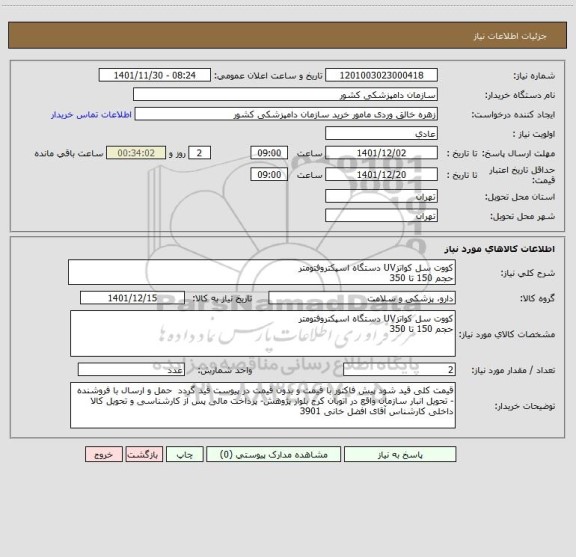The height and width of the screenshot is (557, 576).
Task: Click label حداقل تاریخ اعتبار قیمت
Action: click(522, 175)
